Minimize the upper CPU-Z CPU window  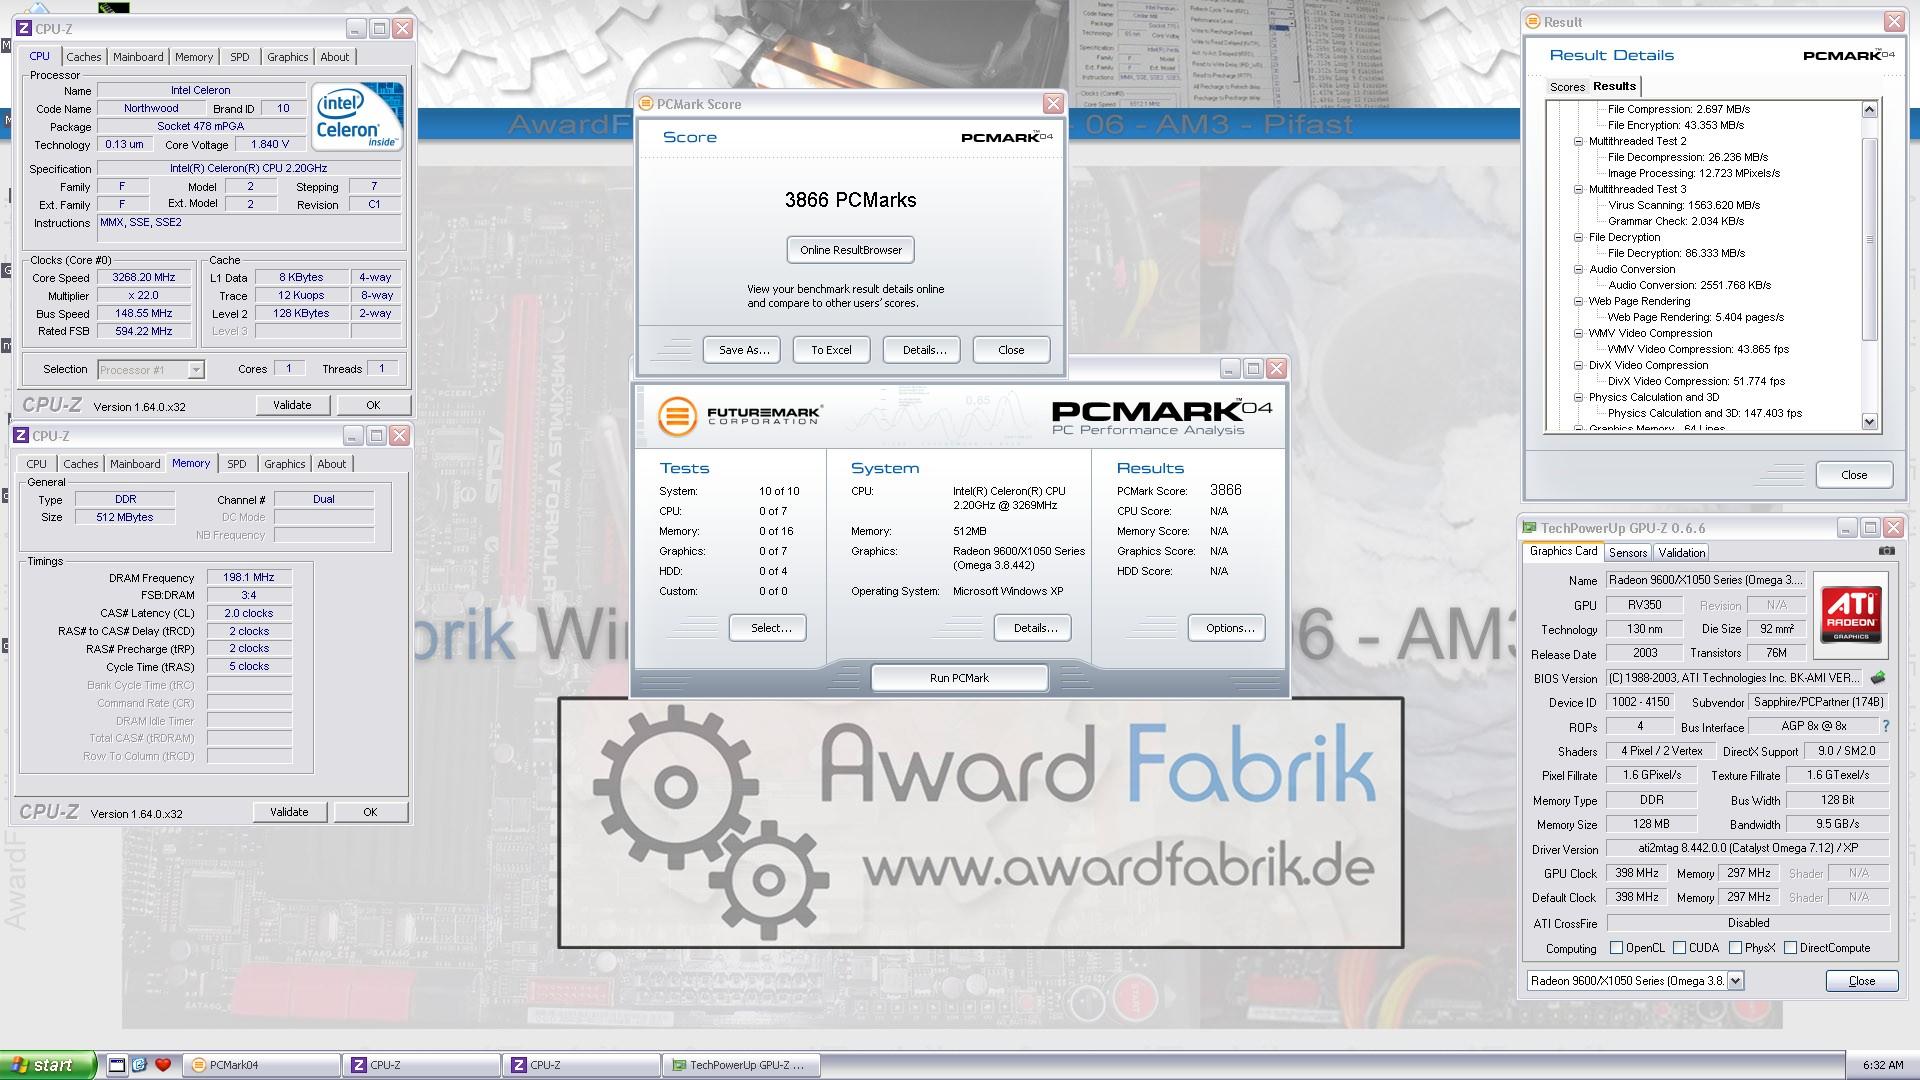point(356,29)
